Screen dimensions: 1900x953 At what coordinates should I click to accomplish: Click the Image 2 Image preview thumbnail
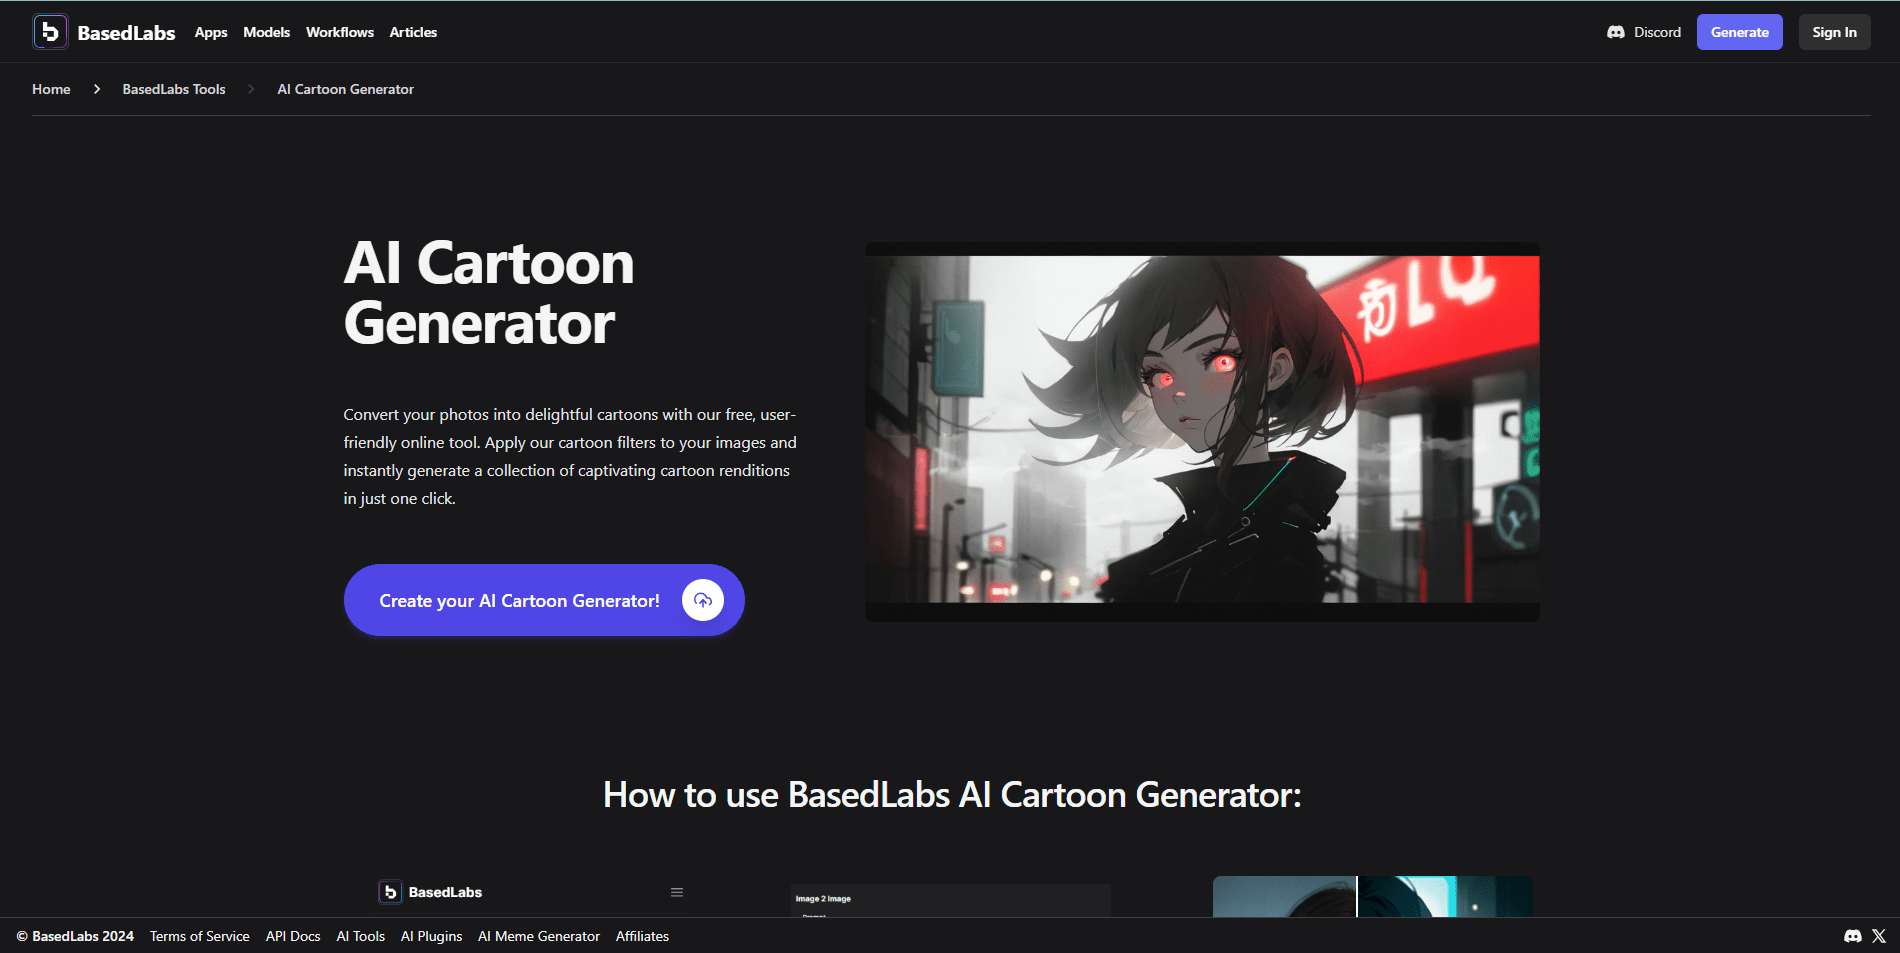pyautogui.click(x=950, y=900)
